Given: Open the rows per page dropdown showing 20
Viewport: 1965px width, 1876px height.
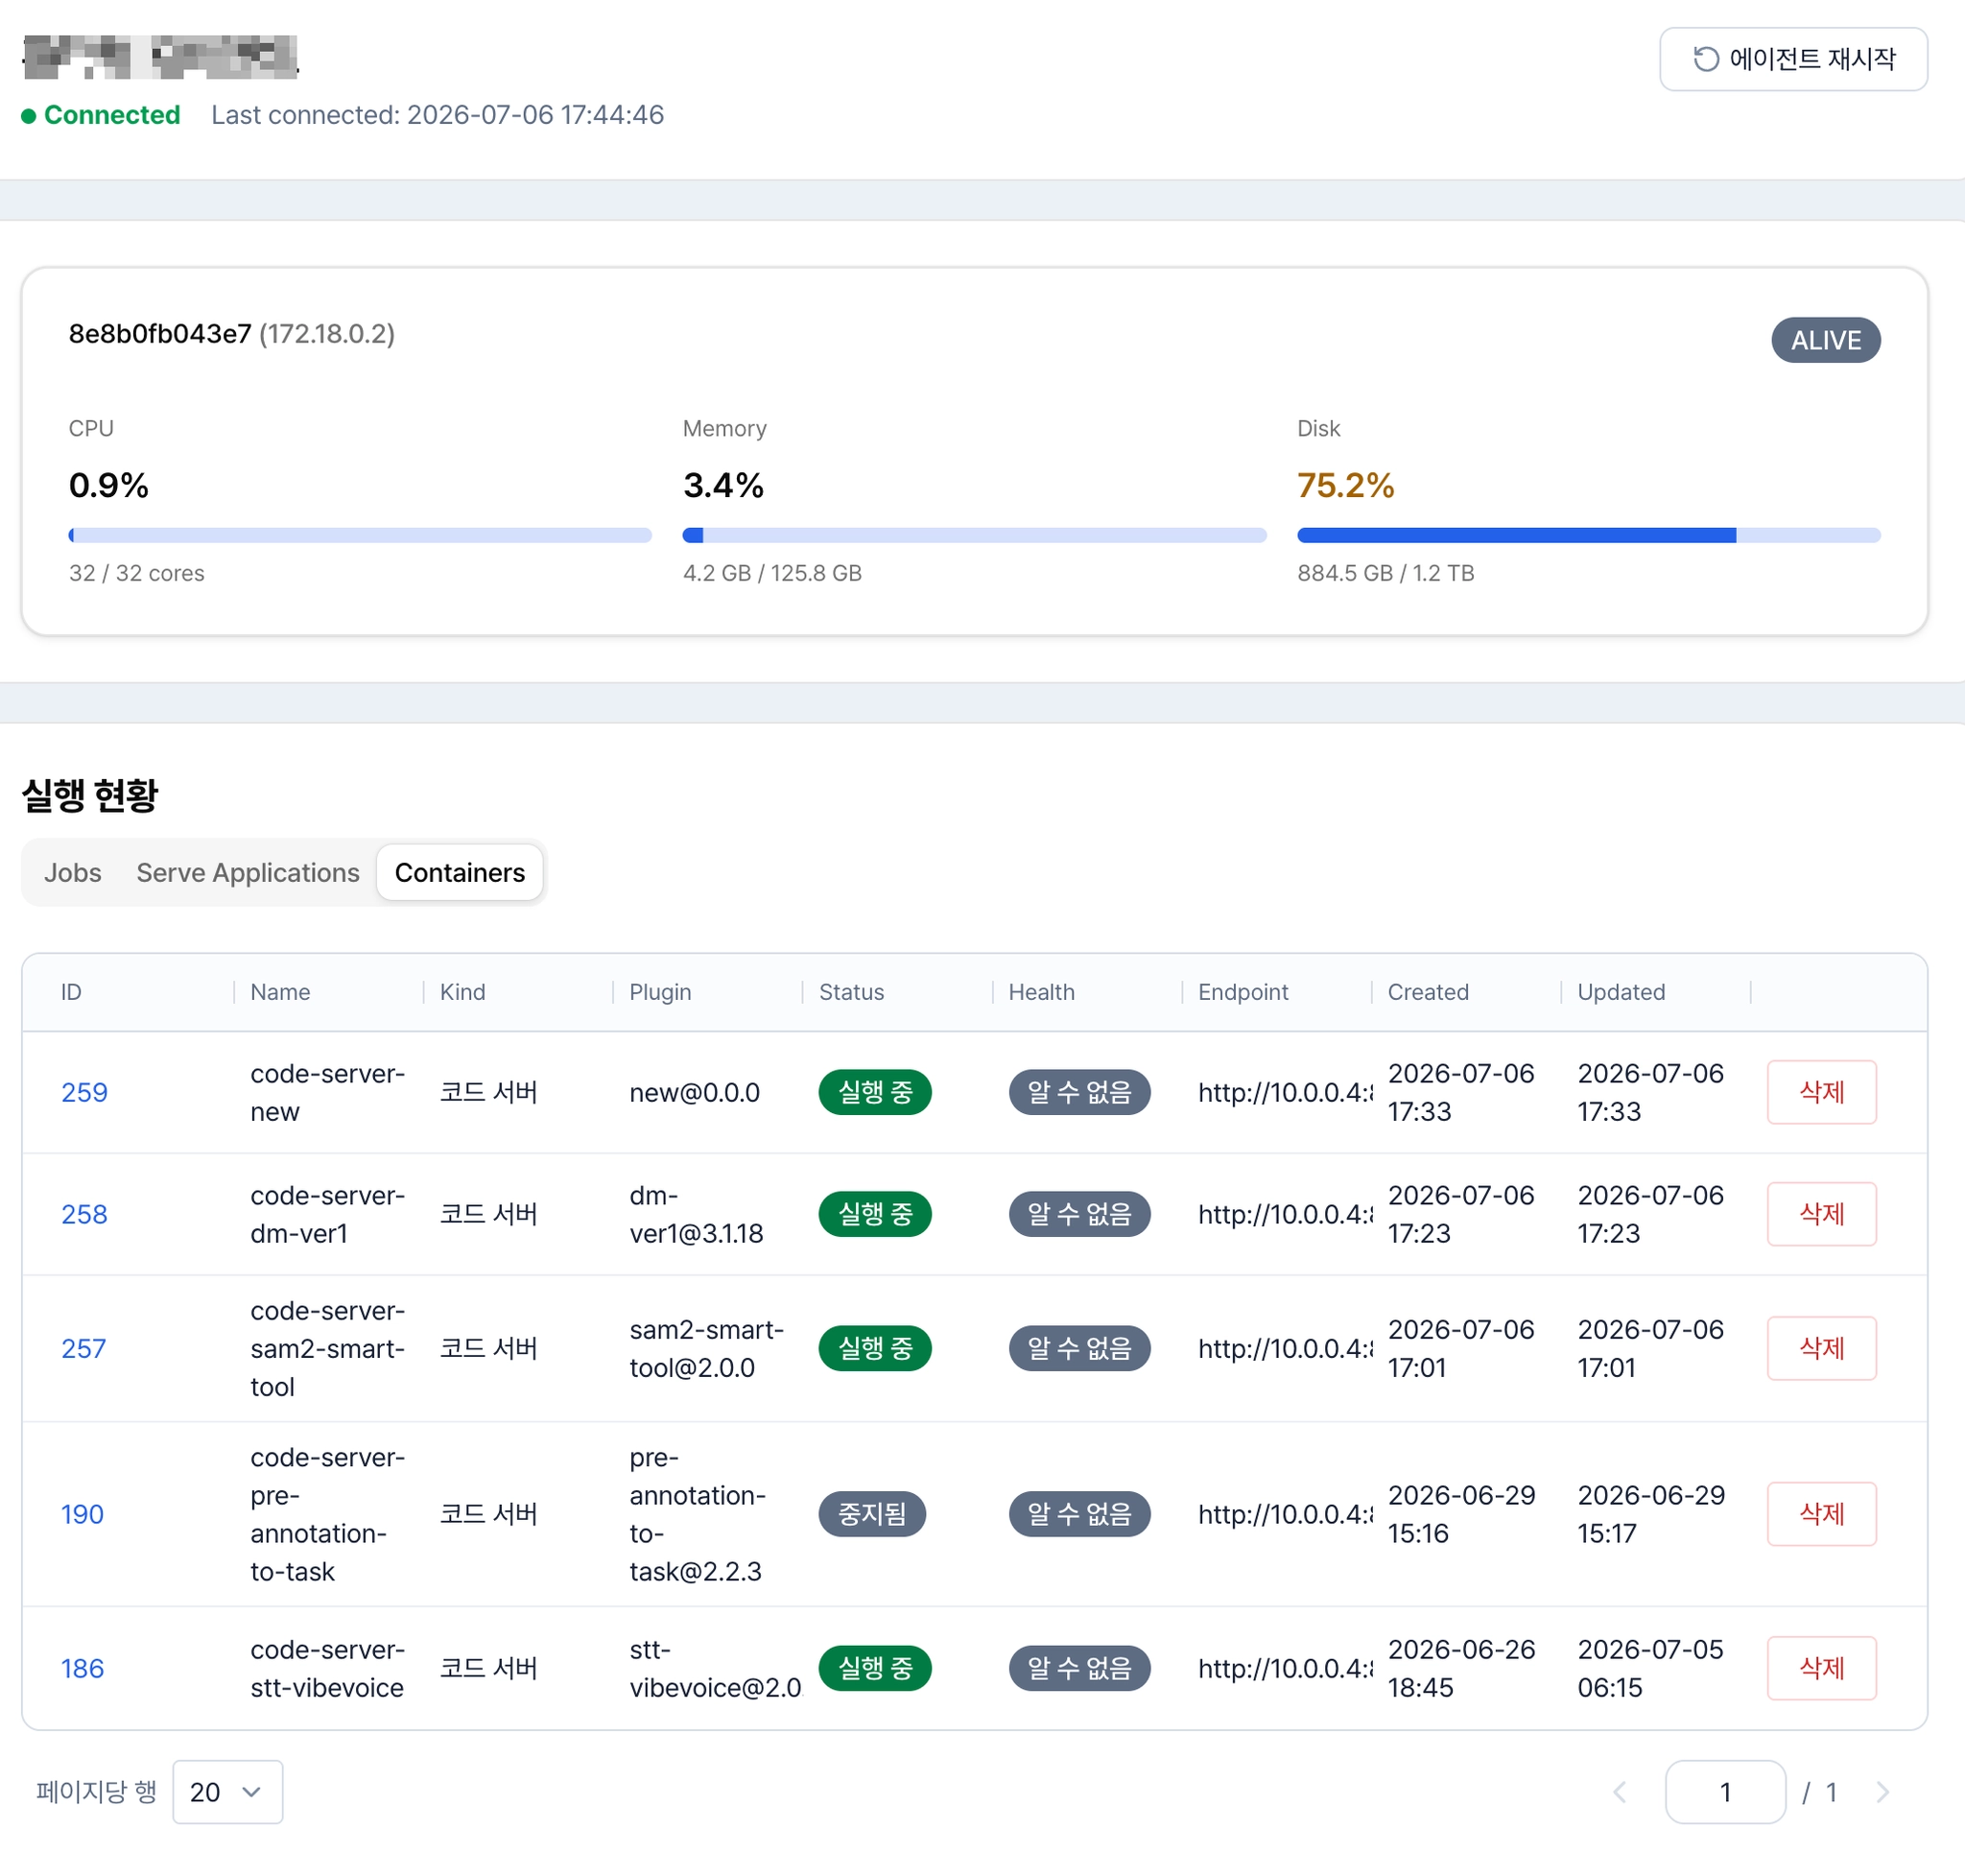Looking at the screenshot, I should click(227, 1792).
